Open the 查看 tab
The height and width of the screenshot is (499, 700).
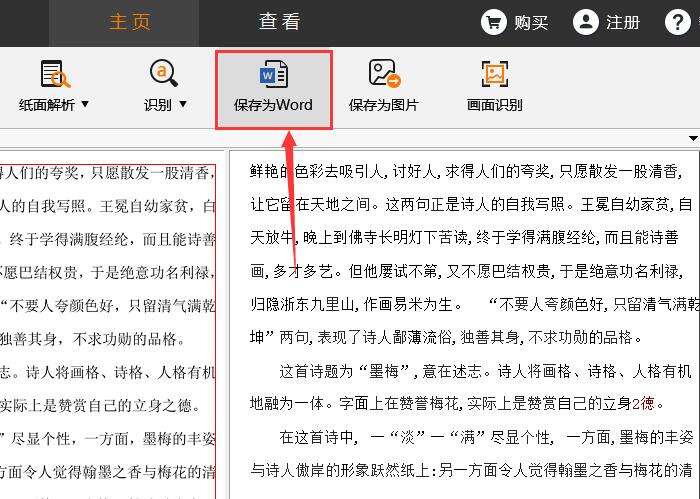point(279,21)
